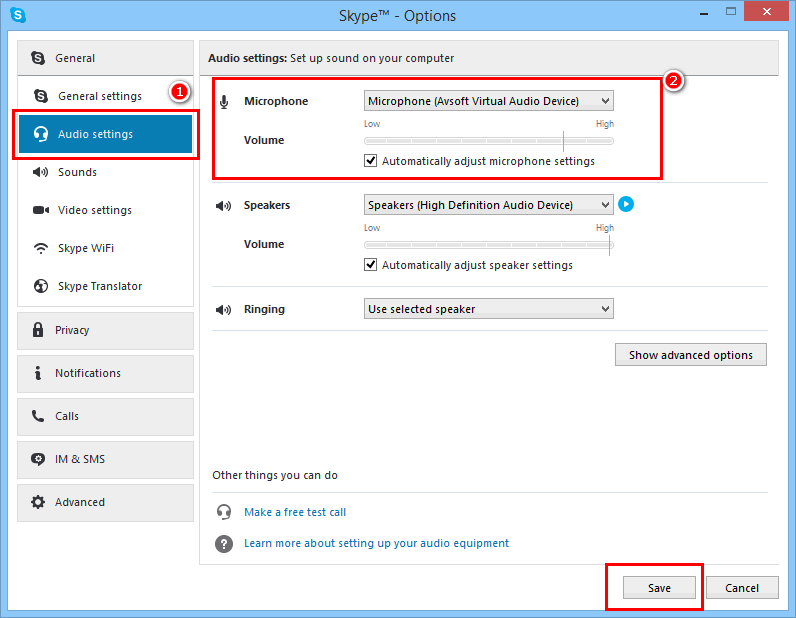The height and width of the screenshot is (618, 796).
Task: Click Show advanced options button
Action: [690, 354]
